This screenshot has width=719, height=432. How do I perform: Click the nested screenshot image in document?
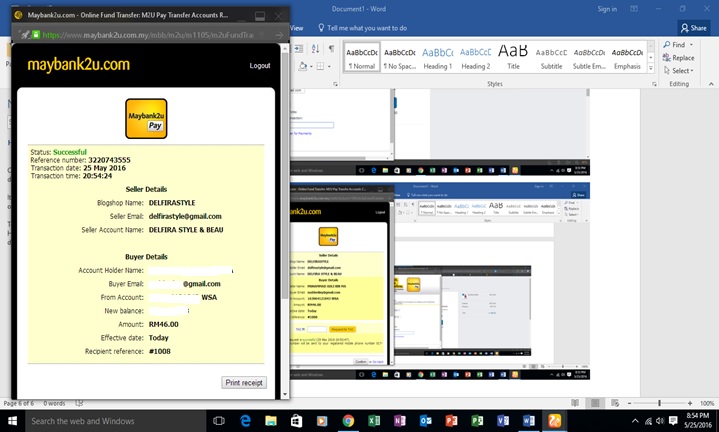[x=440, y=281]
